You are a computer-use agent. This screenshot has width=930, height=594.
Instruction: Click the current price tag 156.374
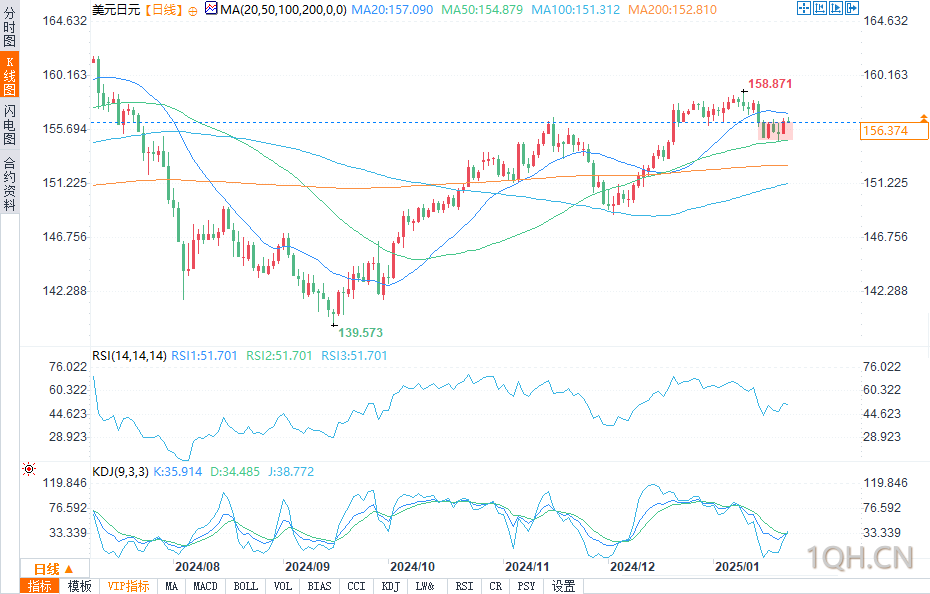[x=894, y=131]
